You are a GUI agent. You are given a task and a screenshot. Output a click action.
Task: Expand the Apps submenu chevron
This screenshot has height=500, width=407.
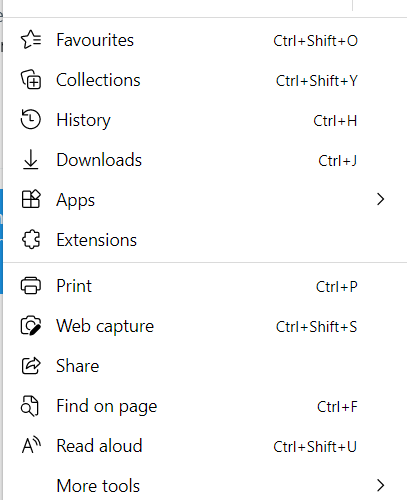click(x=380, y=199)
